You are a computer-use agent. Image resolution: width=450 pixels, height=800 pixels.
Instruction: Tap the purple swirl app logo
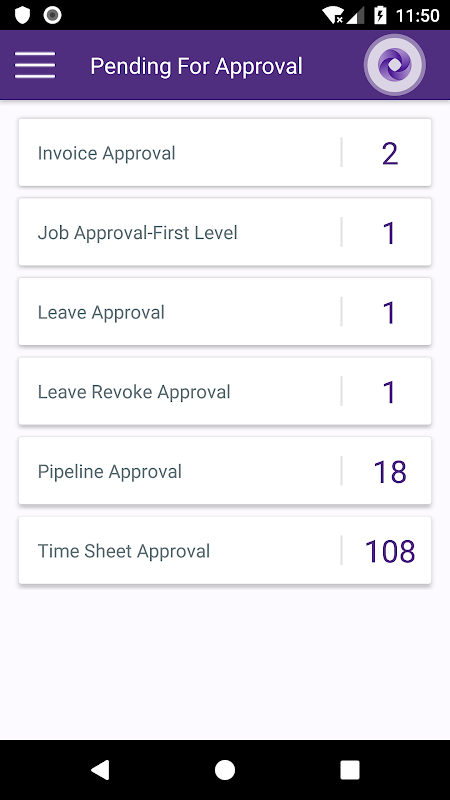(394, 65)
